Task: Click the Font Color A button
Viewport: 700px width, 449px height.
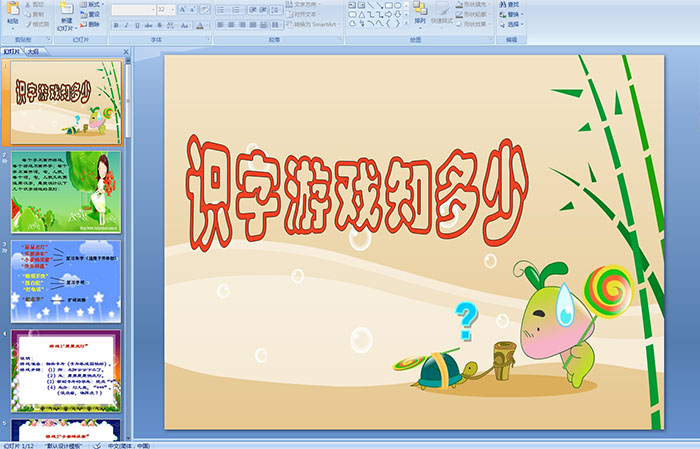Action: pos(200,25)
